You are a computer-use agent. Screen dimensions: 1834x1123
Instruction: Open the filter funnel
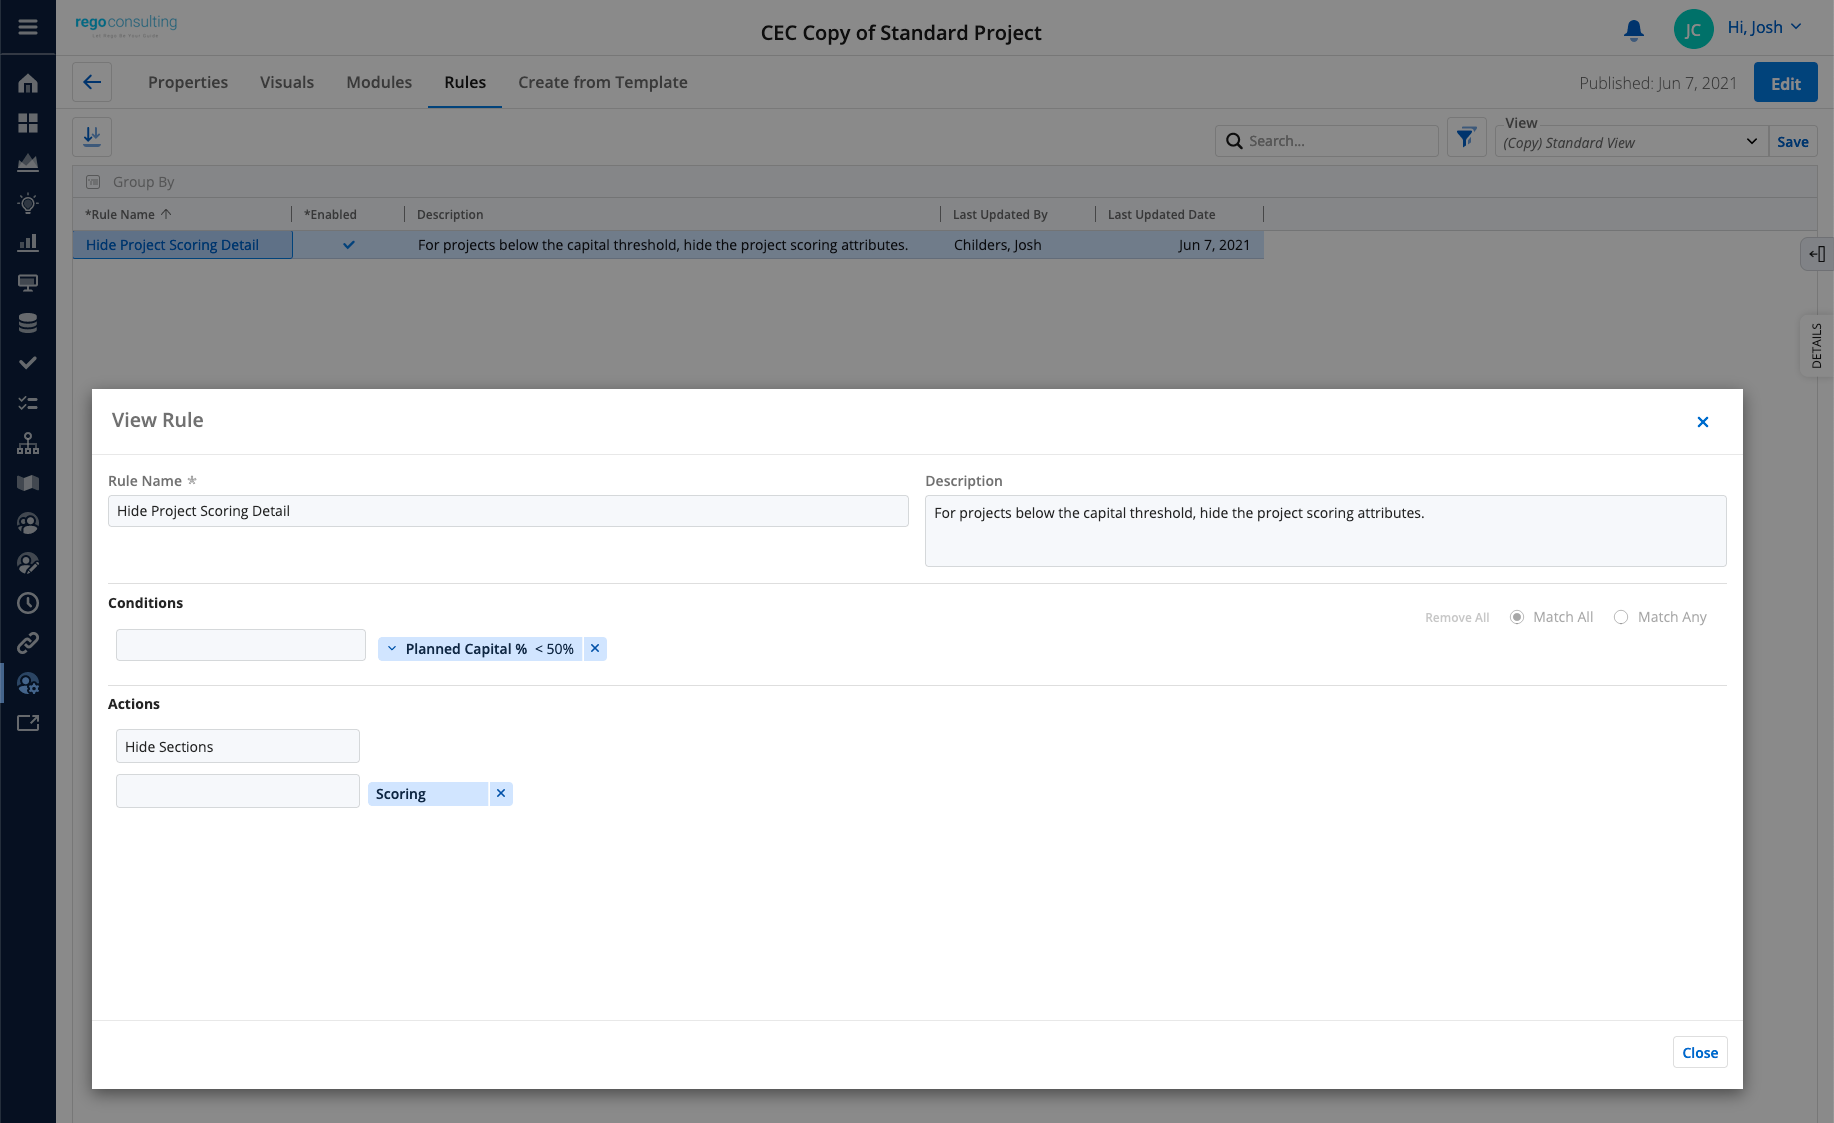1466,137
